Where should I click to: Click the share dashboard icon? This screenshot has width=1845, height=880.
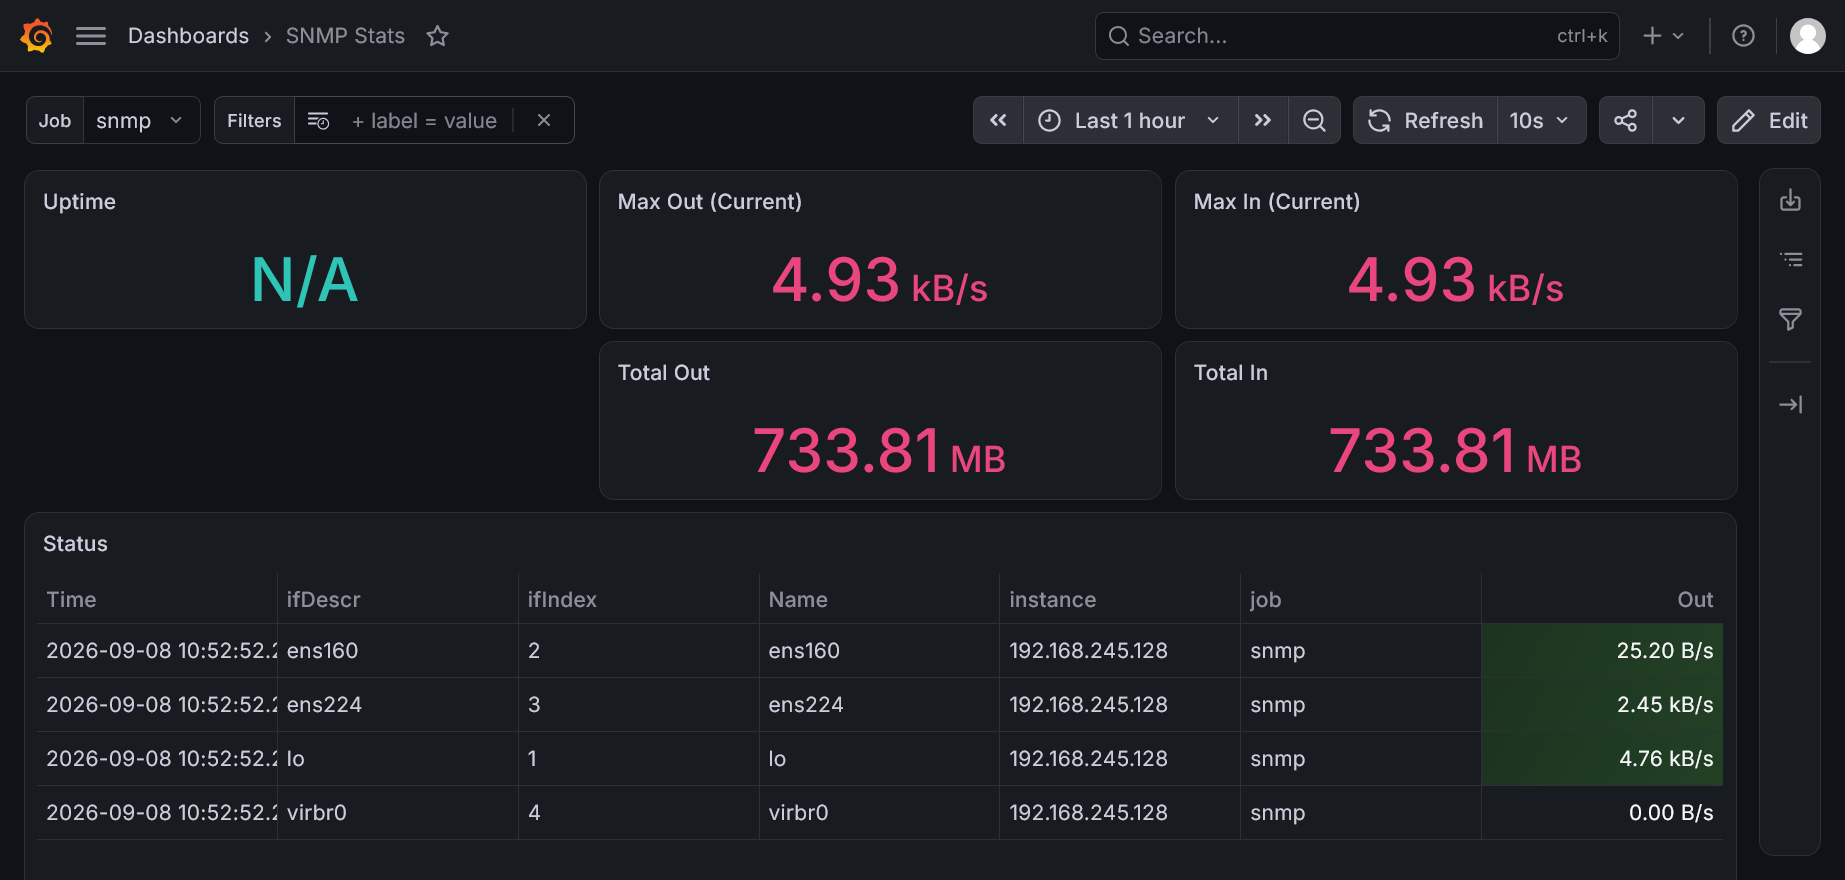tap(1626, 120)
